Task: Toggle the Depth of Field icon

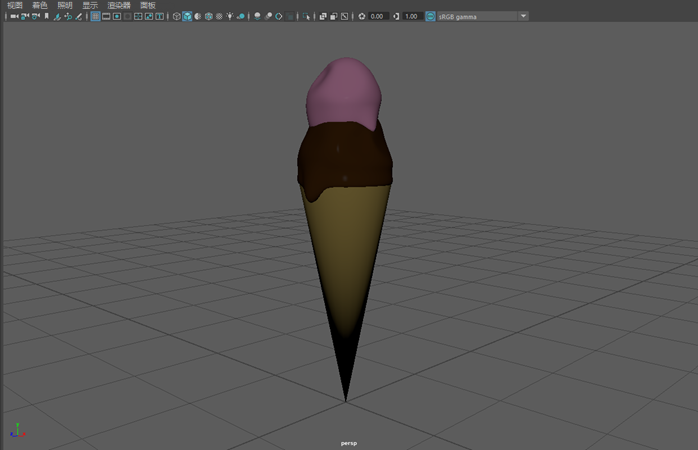Action: 289,16
